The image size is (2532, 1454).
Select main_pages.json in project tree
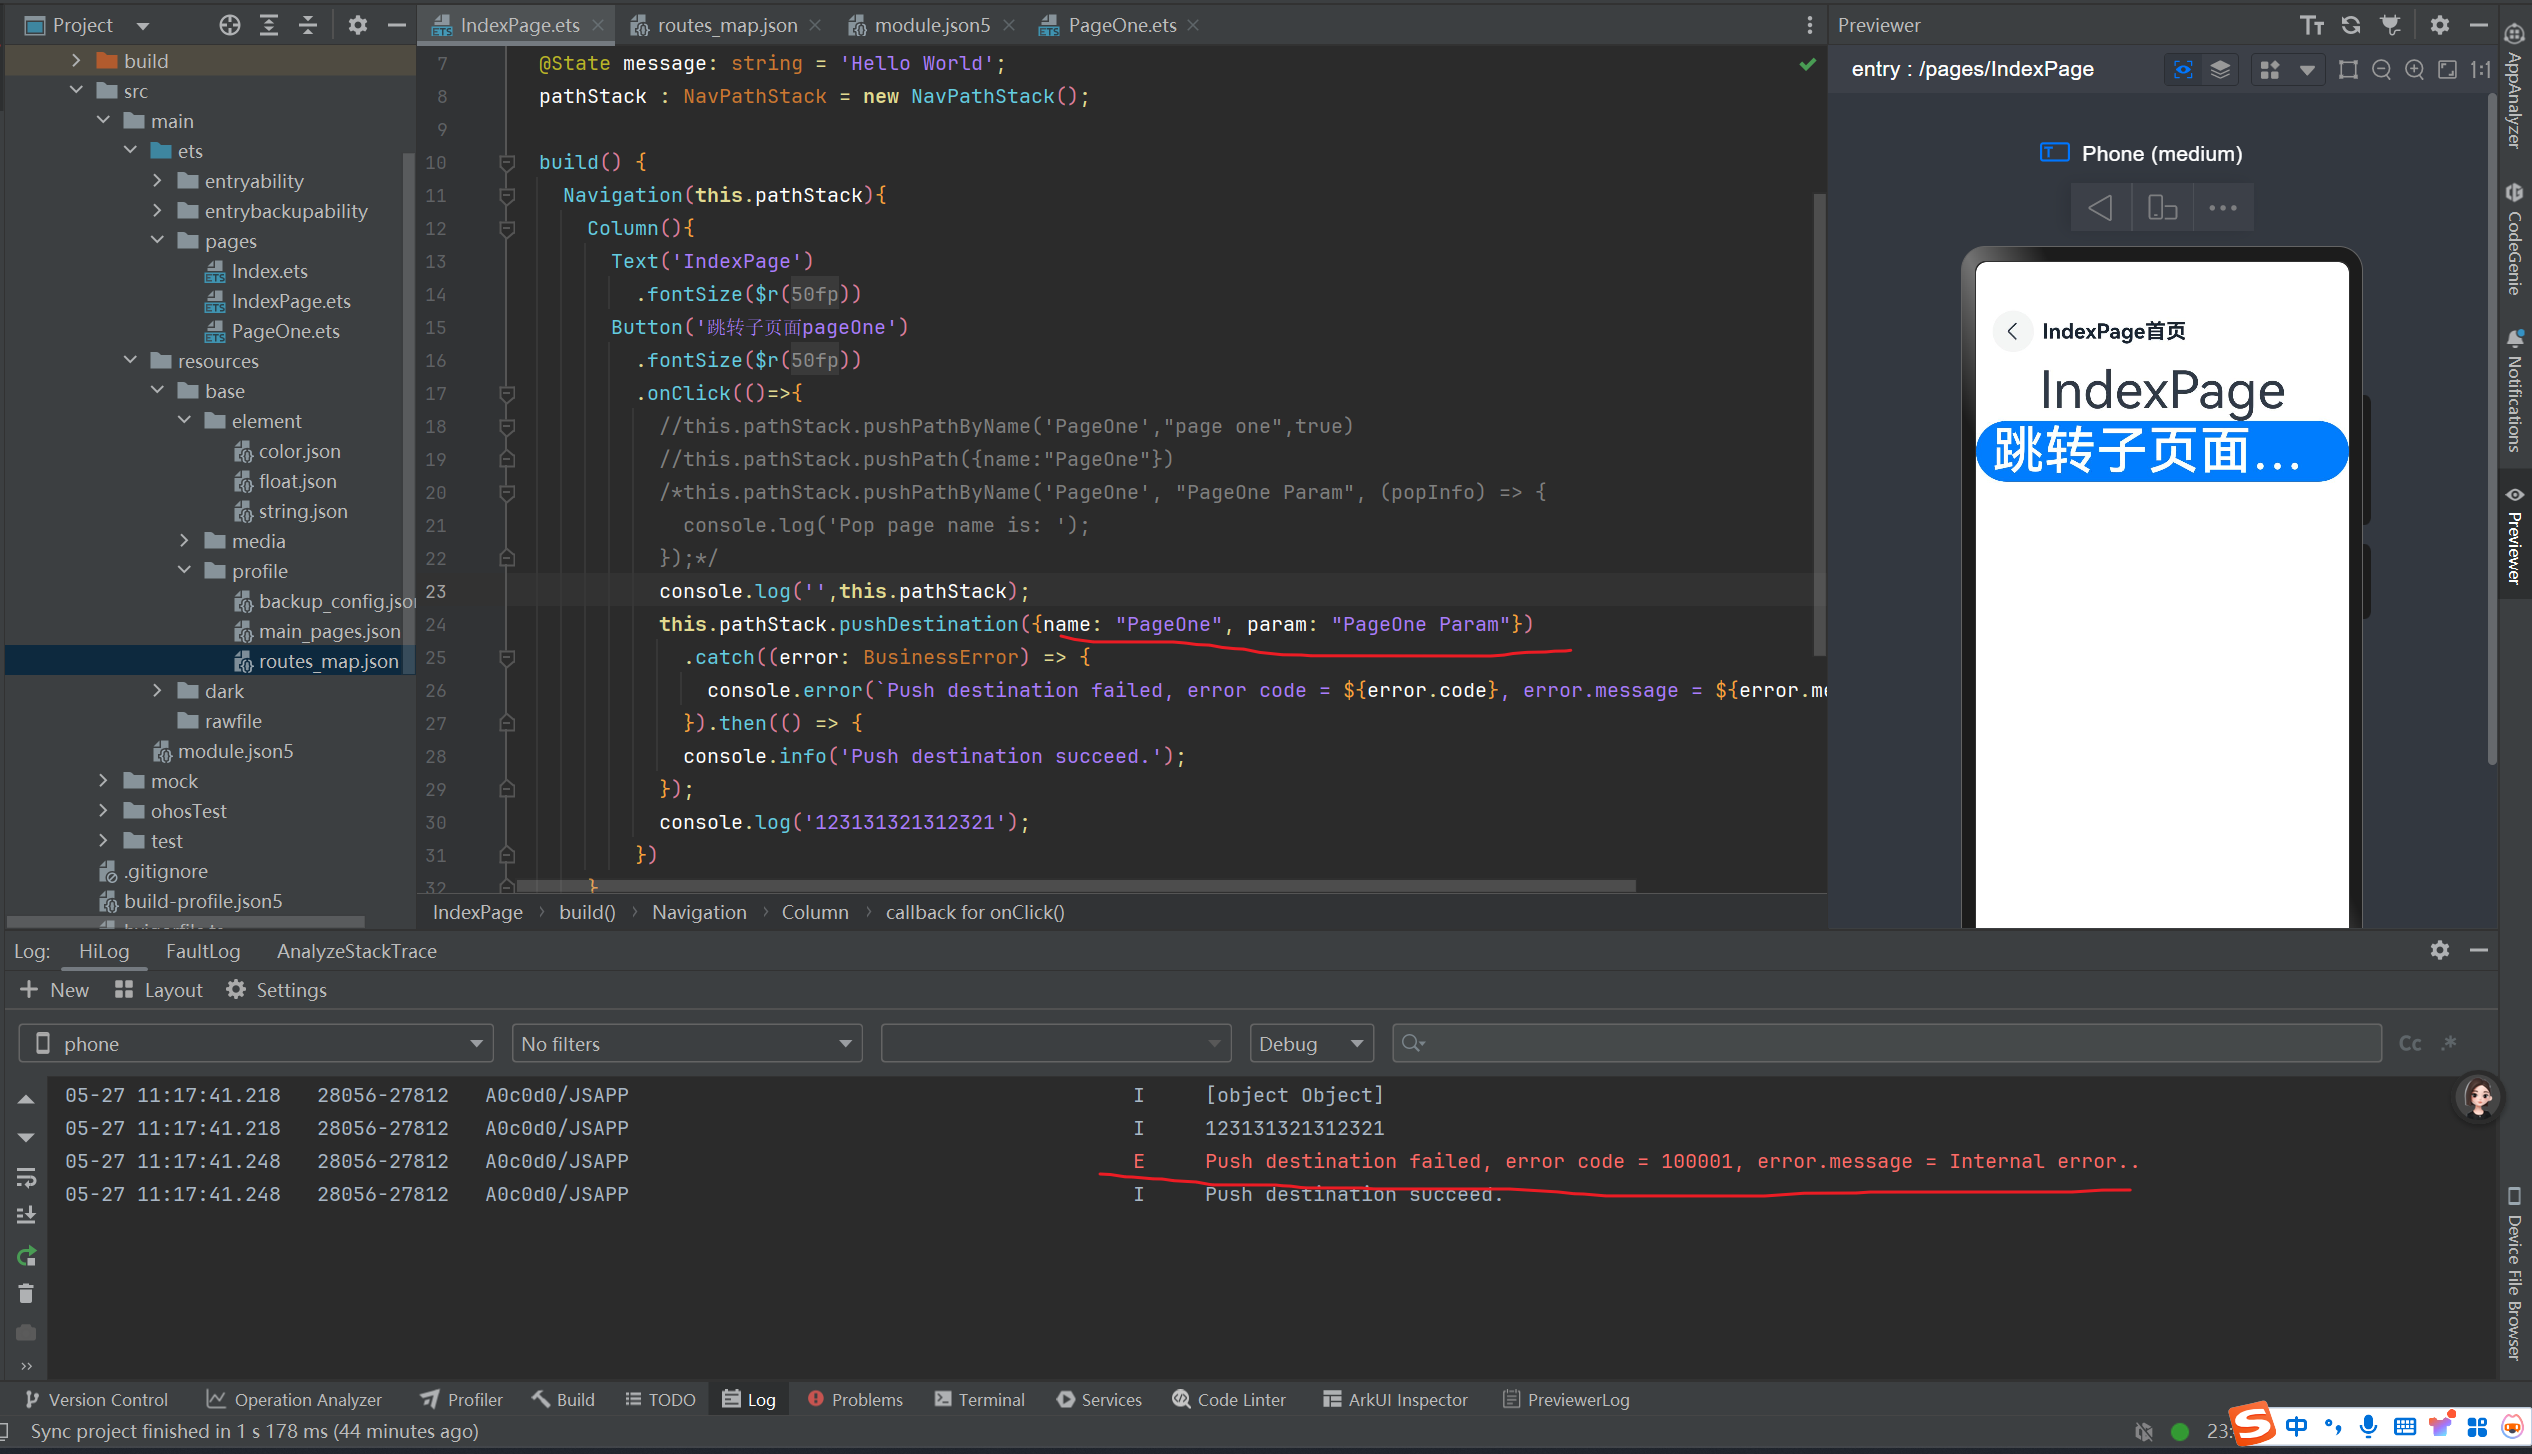coord(317,631)
